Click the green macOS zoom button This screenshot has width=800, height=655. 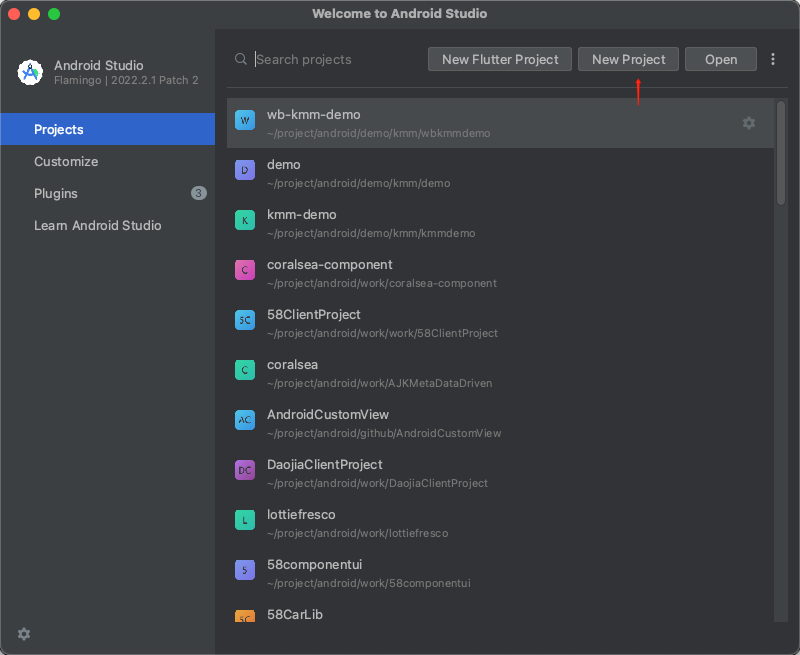(54, 14)
